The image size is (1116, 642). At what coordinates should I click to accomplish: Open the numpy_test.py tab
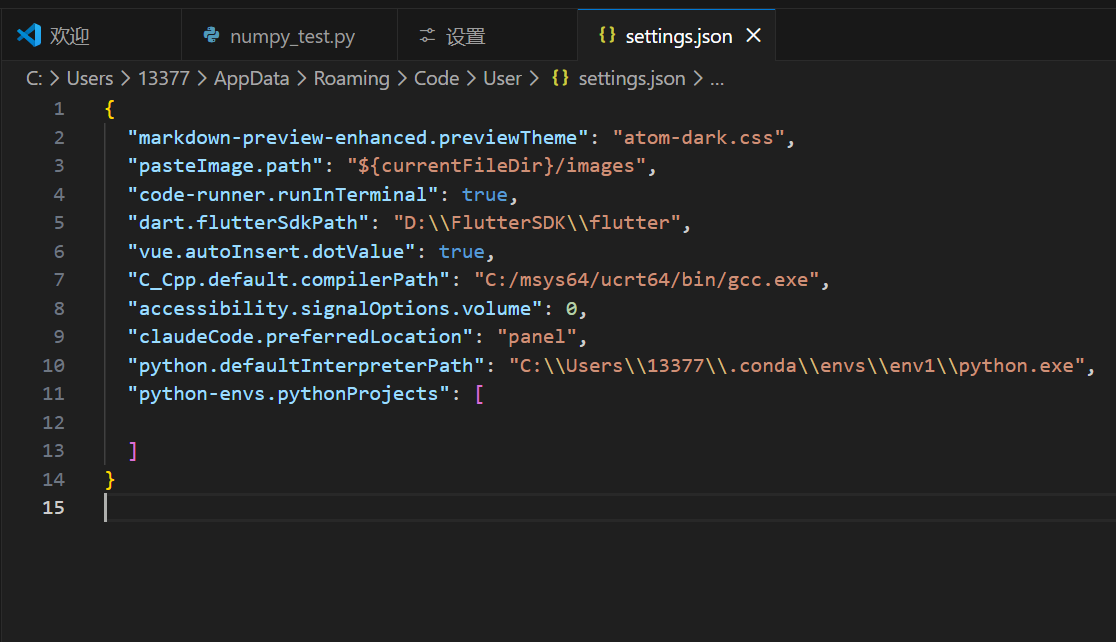click(289, 36)
